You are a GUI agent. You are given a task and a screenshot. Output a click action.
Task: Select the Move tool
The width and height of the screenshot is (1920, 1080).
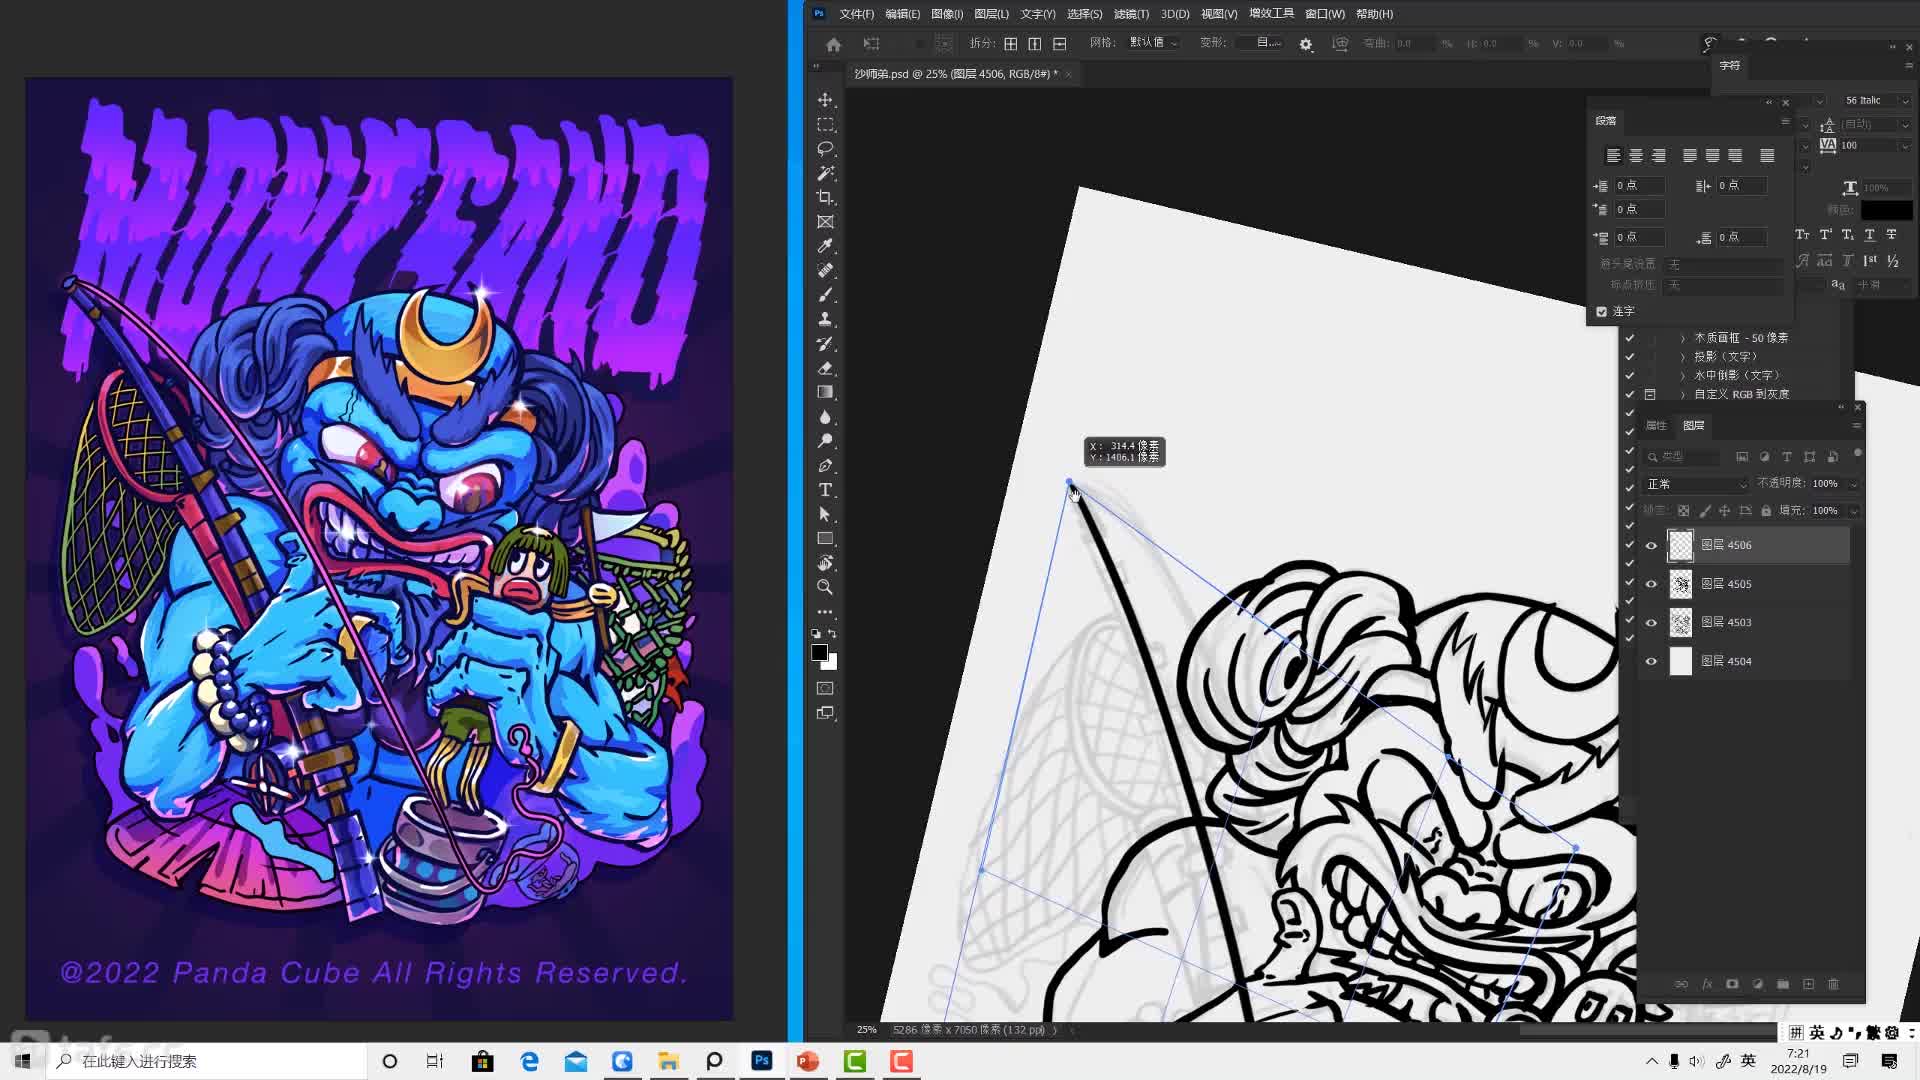pos(825,100)
